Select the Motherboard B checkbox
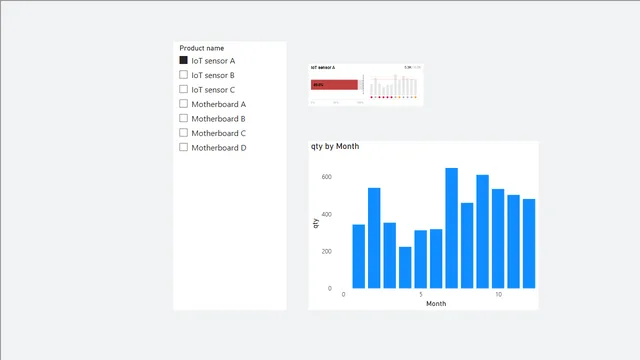Screen dimensions: 640x360 [x=184, y=118]
